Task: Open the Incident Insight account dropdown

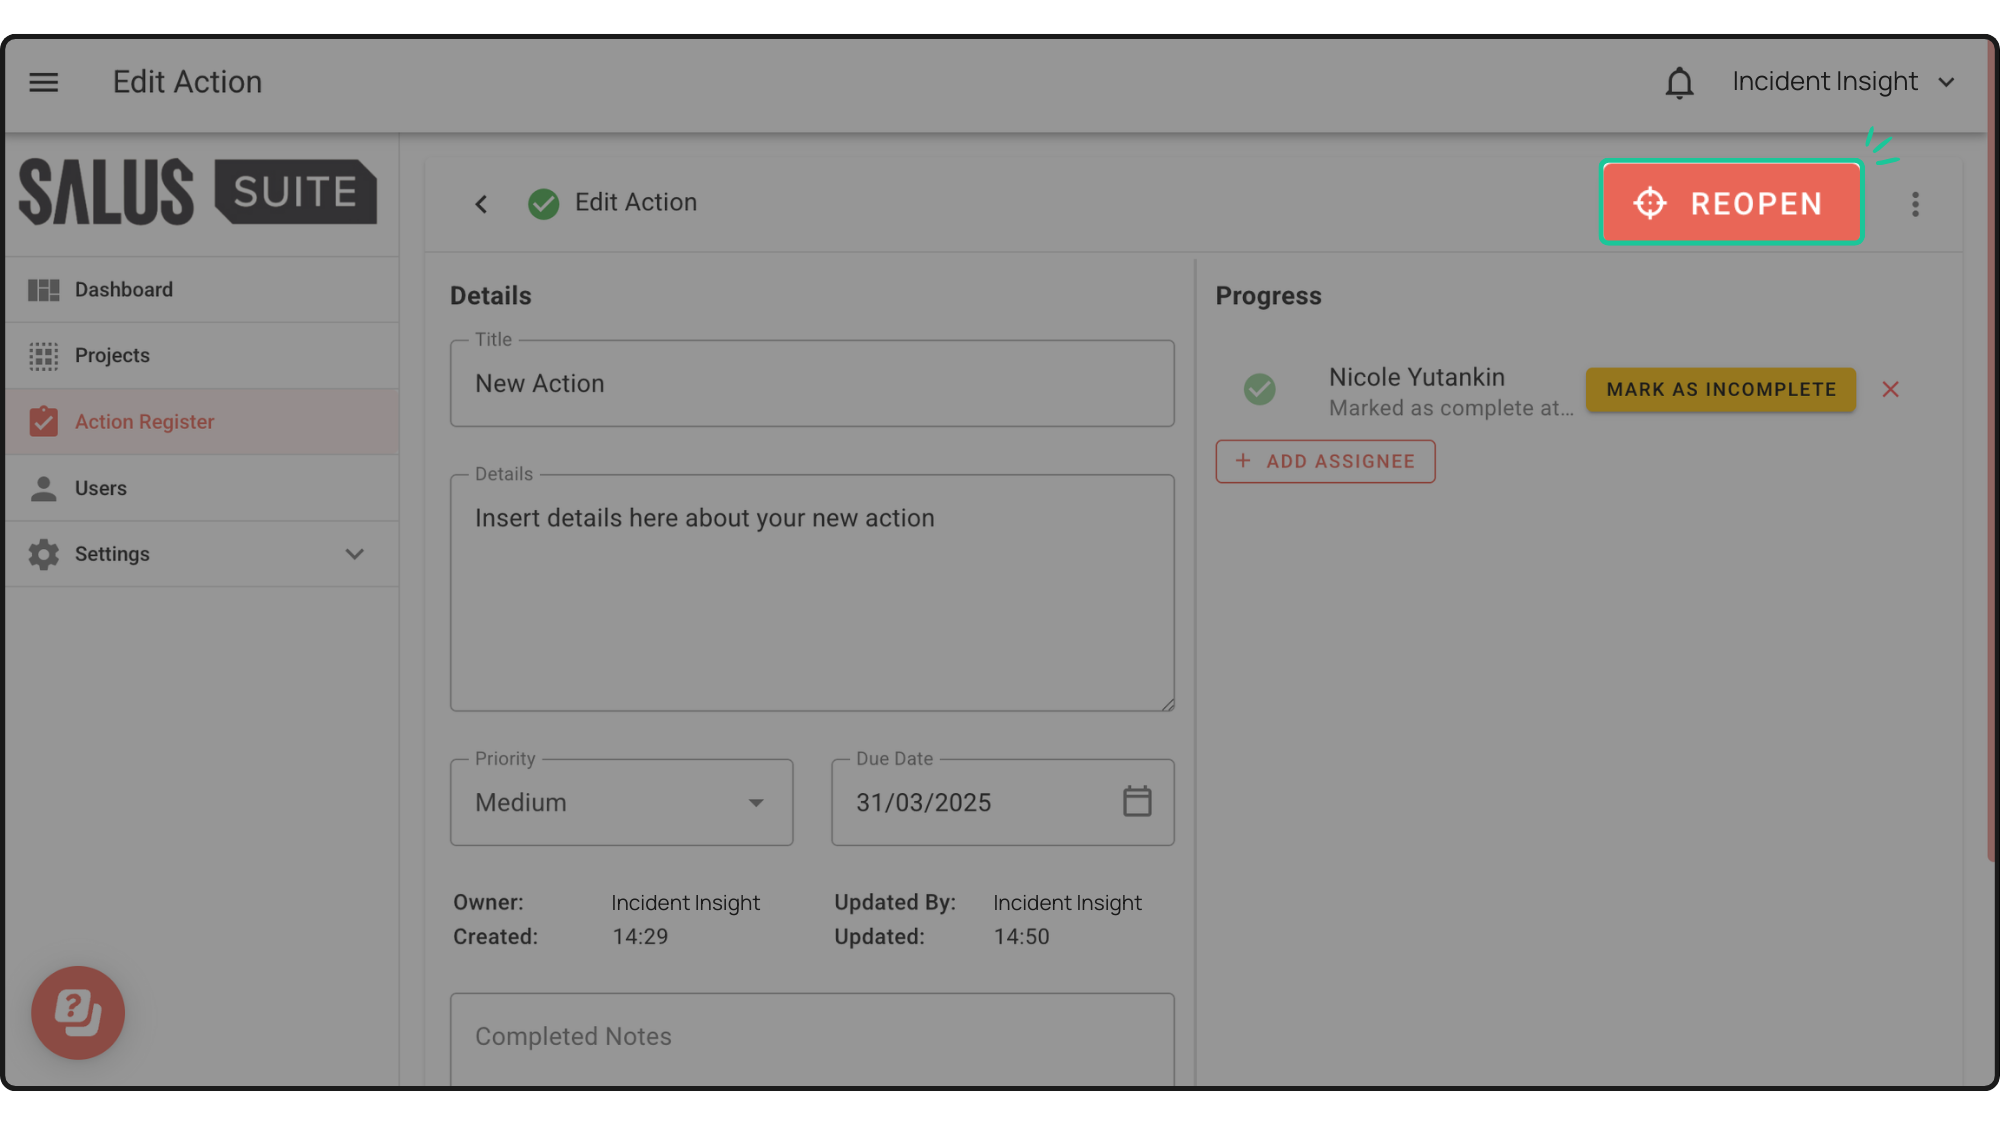Action: tap(1843, 82)
